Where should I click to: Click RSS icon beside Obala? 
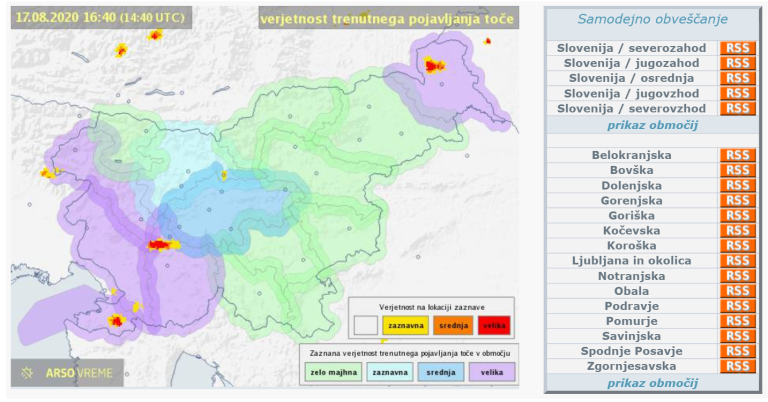tap(737, 291)
